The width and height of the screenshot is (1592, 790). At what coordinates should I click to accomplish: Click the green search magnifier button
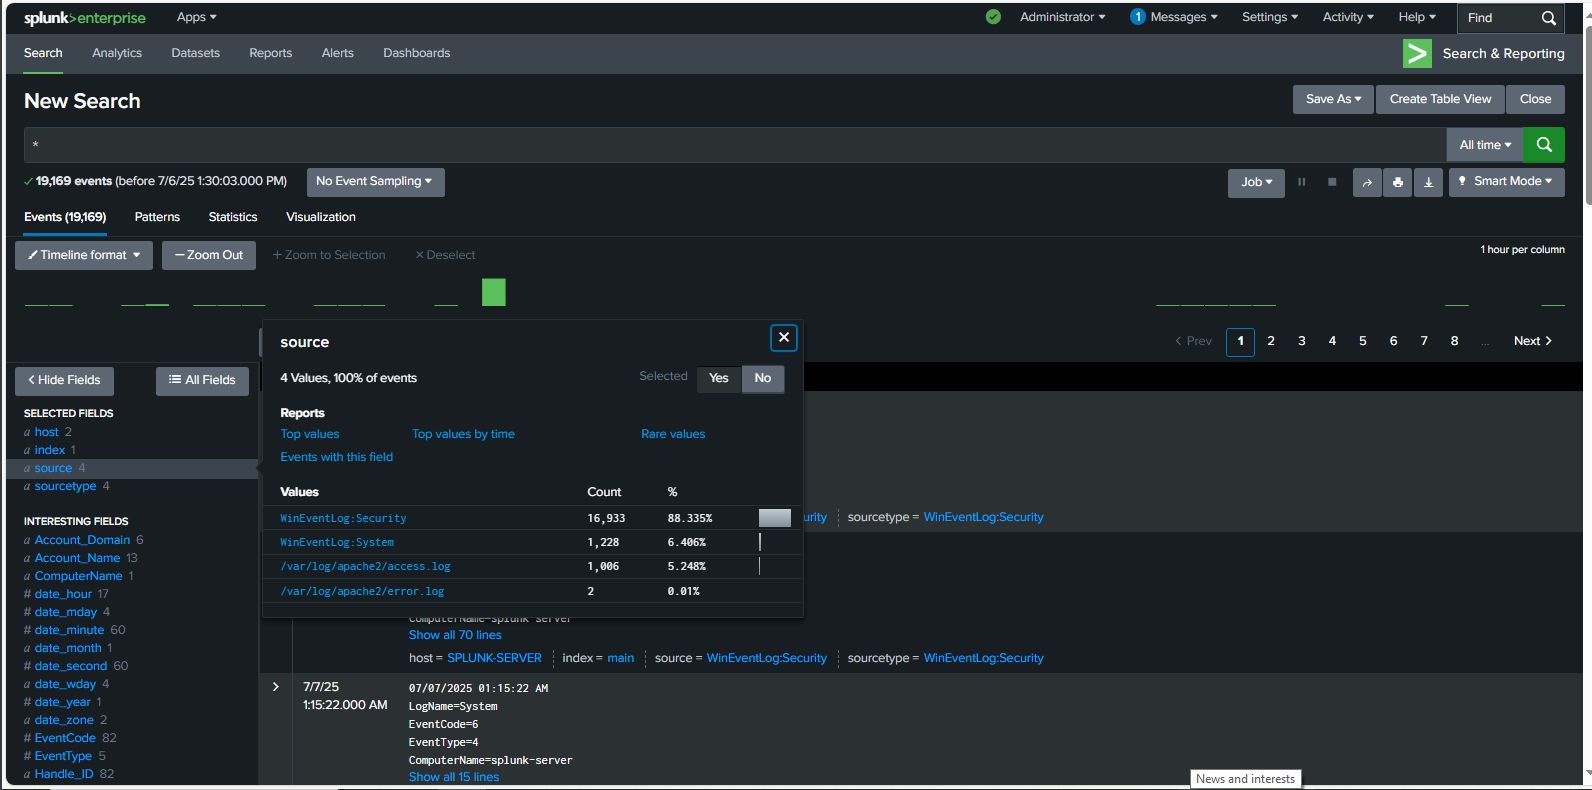coord(1543,145)
